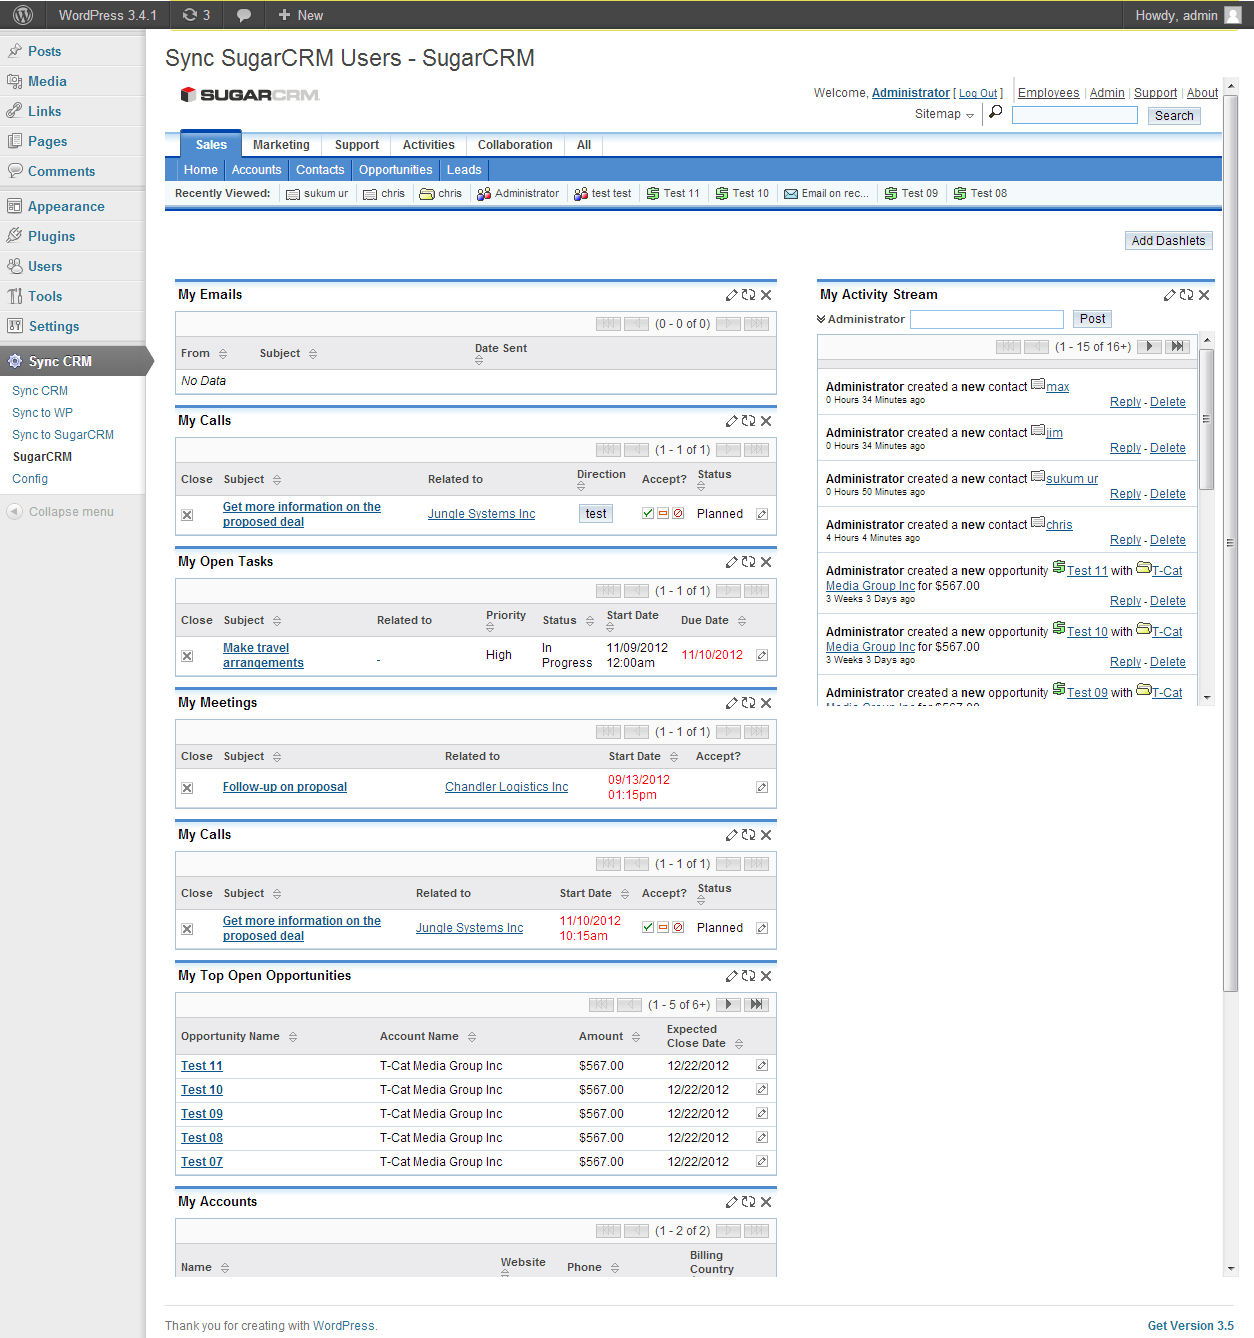The width and height of the screenshot is (1254, 1338).
Task: Click the Activity Stream scrollbar thumb
Action: pyautogui.click(x=1207, y=418)
